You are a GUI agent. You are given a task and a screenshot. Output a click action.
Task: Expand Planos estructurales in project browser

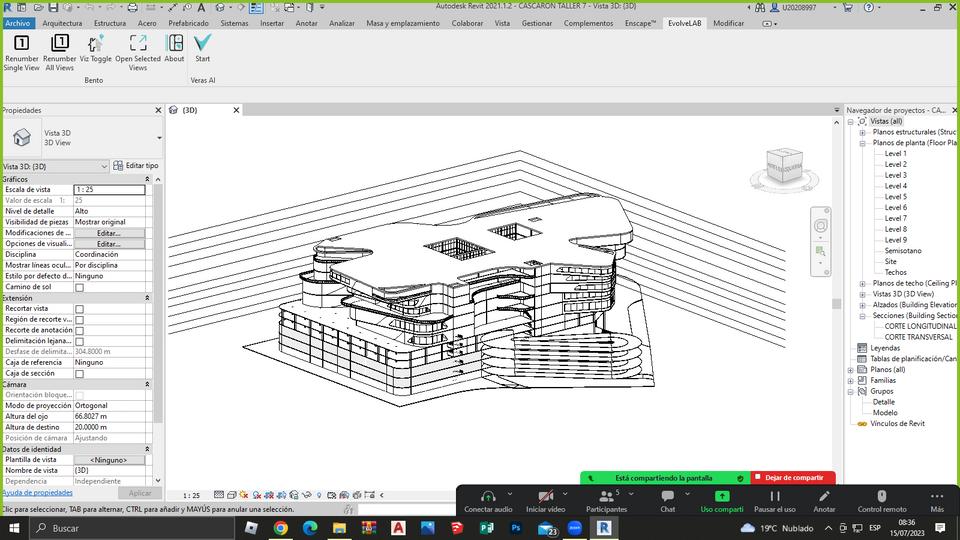(862, 132)
